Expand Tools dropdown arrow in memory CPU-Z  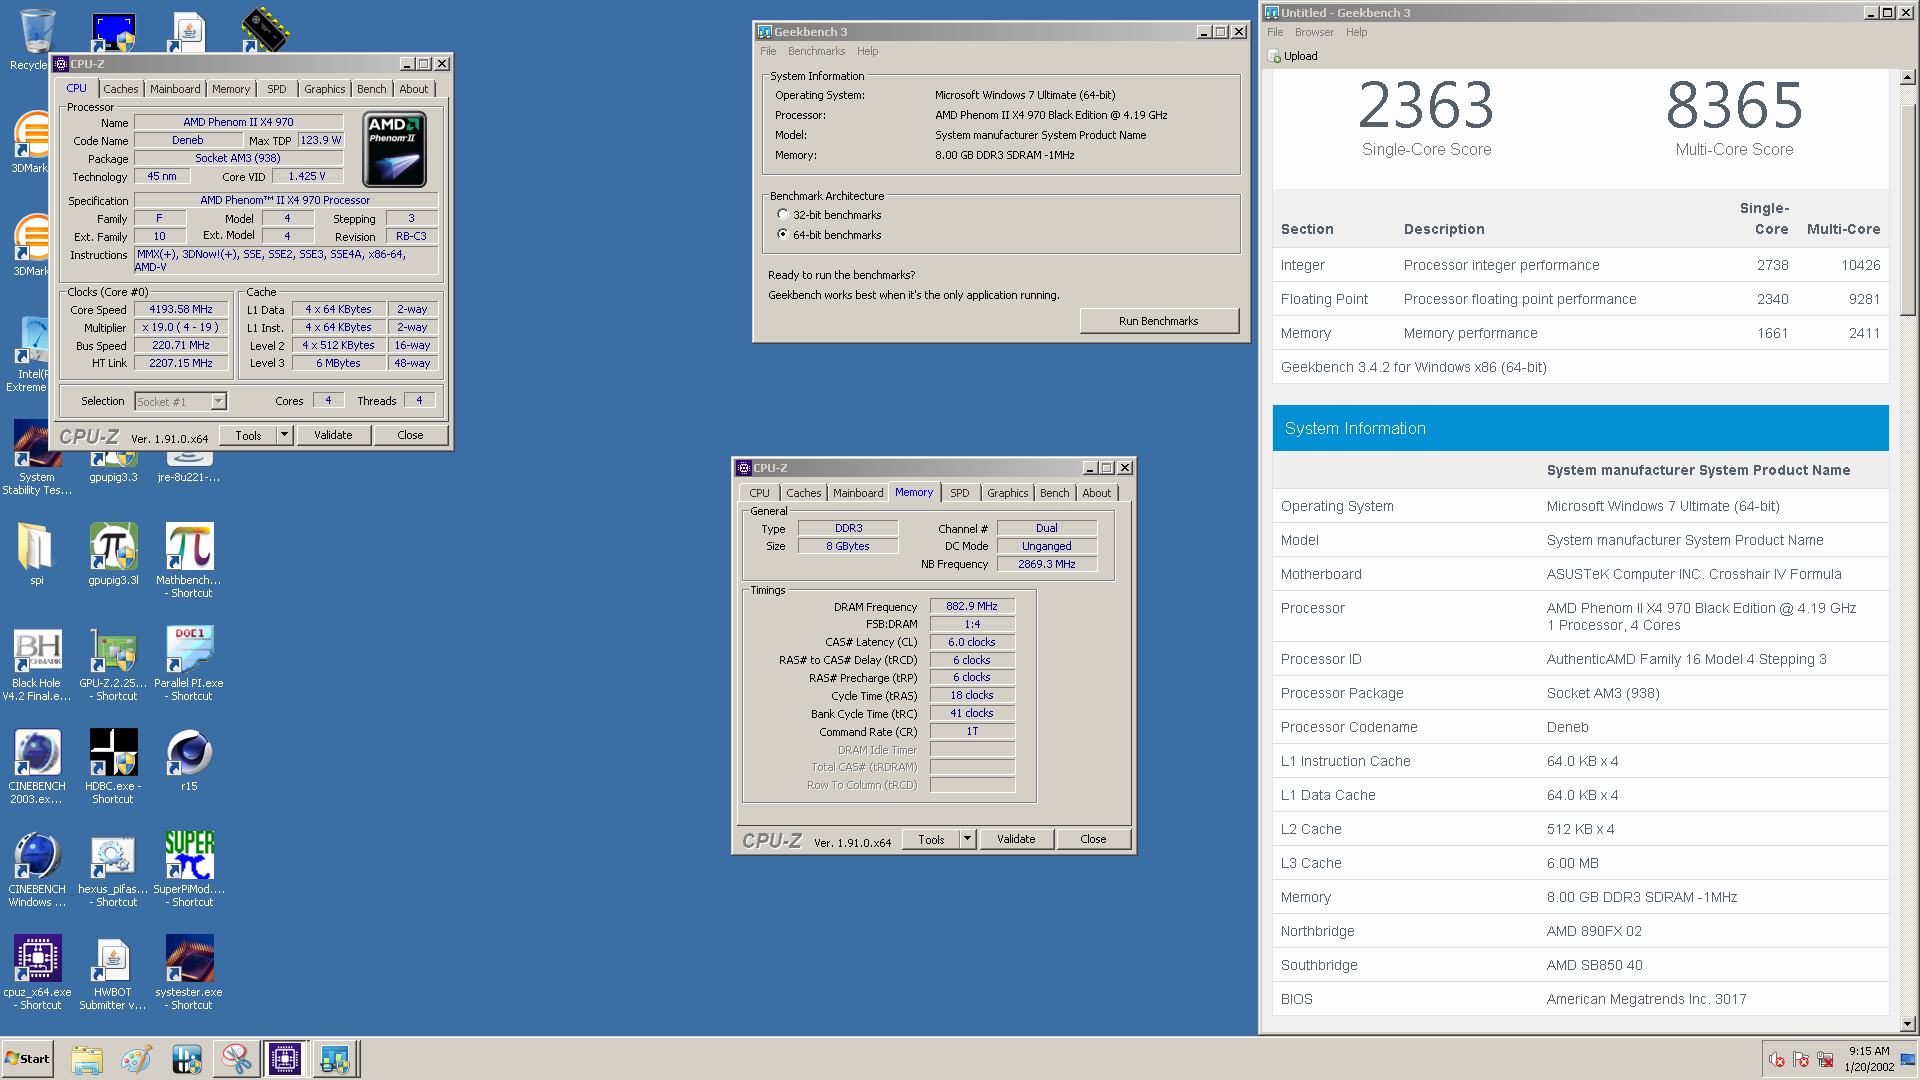(x=967, y=839)
